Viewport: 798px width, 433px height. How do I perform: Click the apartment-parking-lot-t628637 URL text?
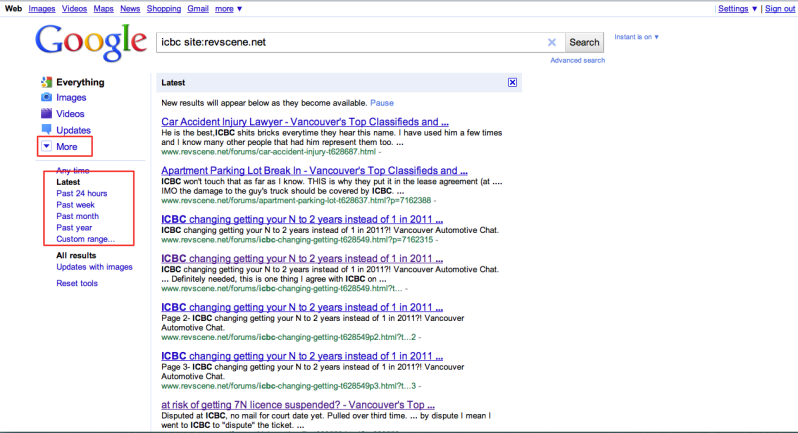click(296, 200)
